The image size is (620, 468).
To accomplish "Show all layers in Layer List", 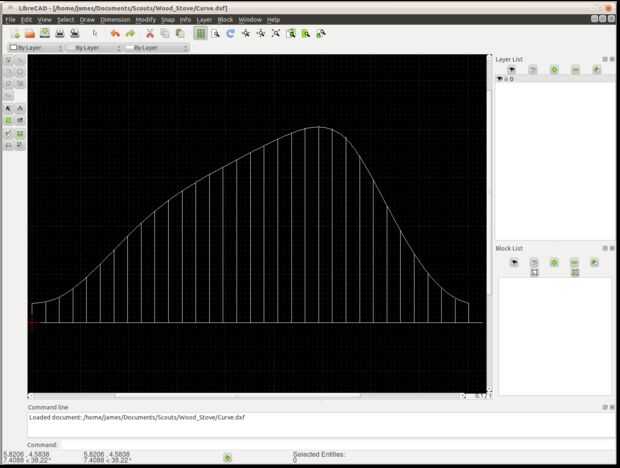I will click(x=512, y=70).
